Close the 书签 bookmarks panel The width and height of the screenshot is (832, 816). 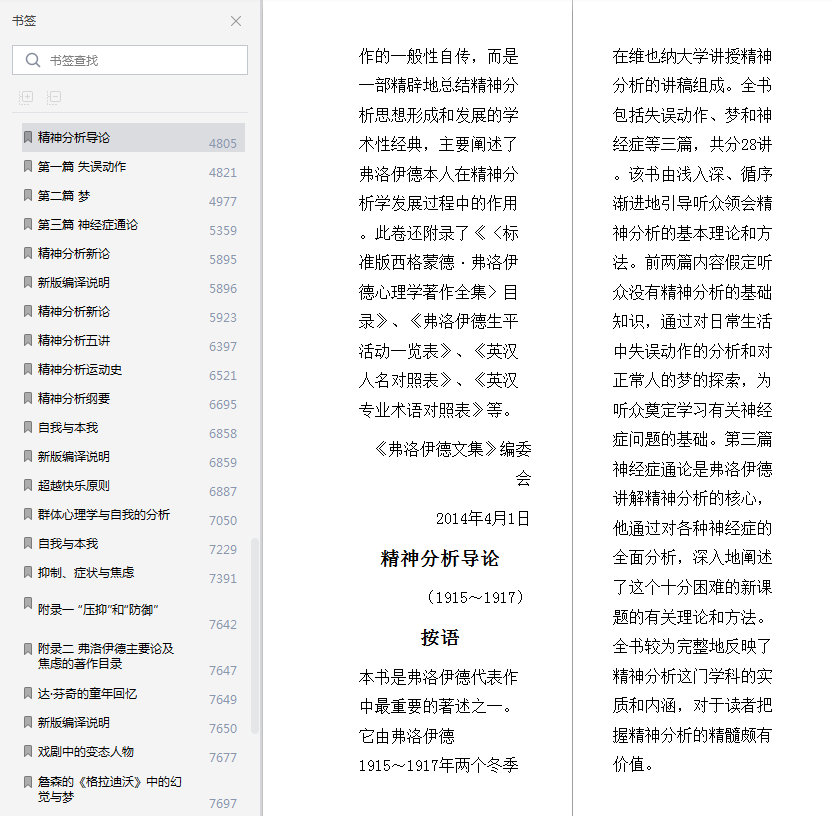click(236, 21)
